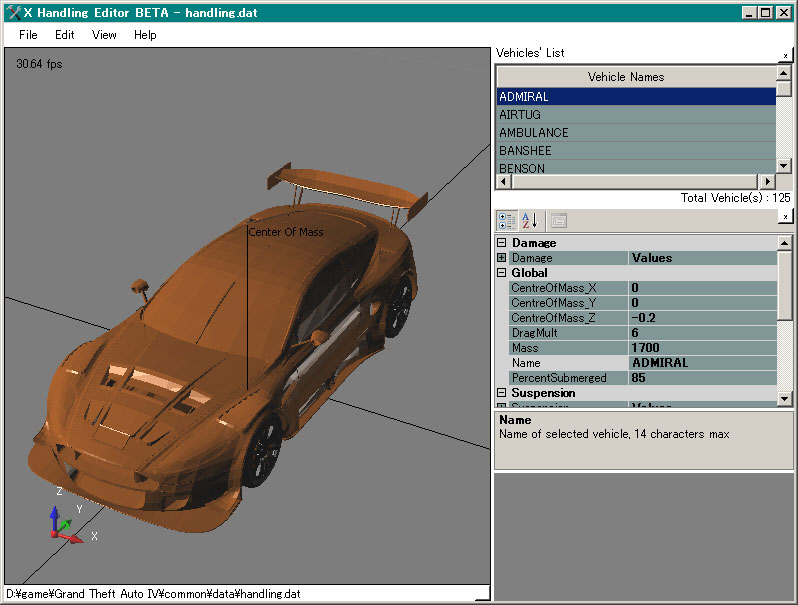This screenshot has height=605, width=798.
Task: Click the CentreOfMass_Z value -0.2
Action: coord(703,318)
